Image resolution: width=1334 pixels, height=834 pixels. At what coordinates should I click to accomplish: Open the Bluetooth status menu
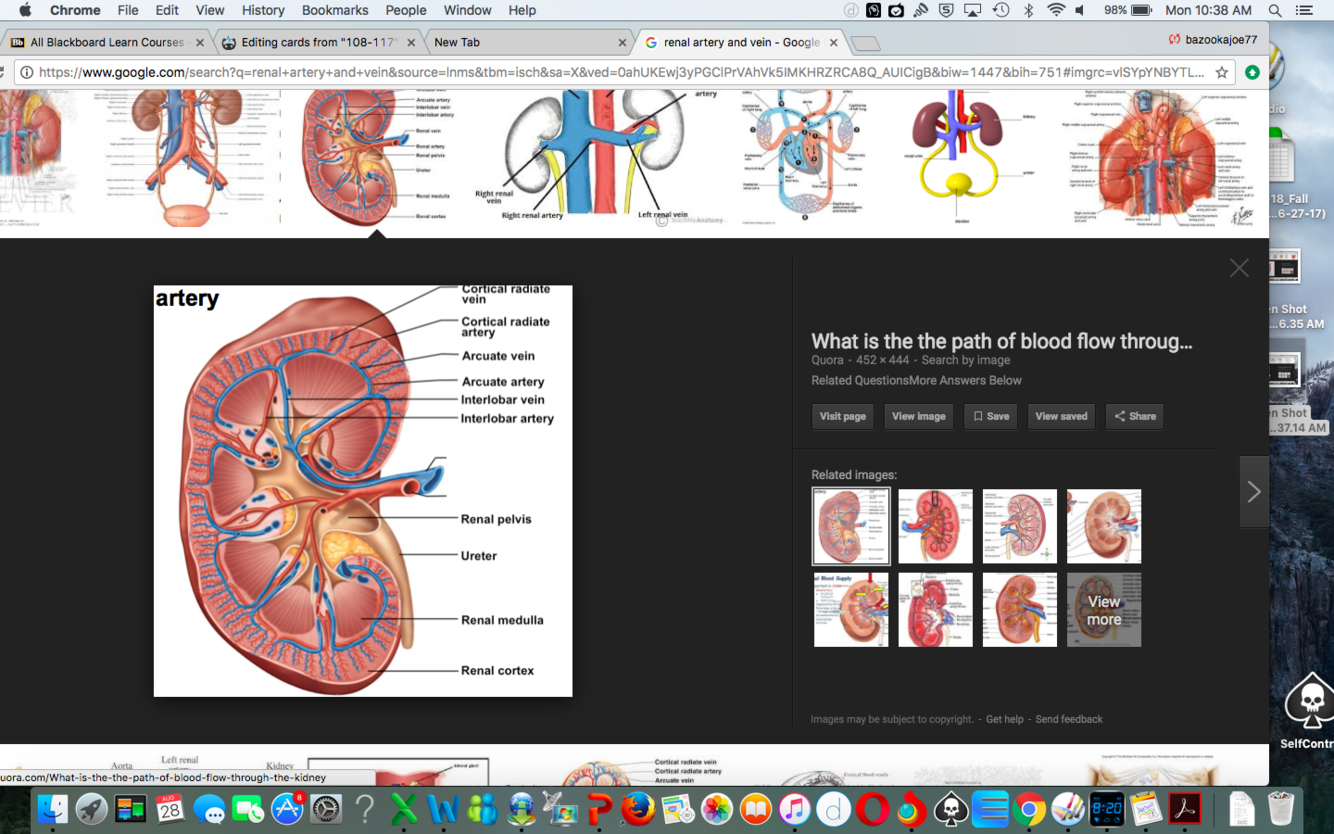1028,10
